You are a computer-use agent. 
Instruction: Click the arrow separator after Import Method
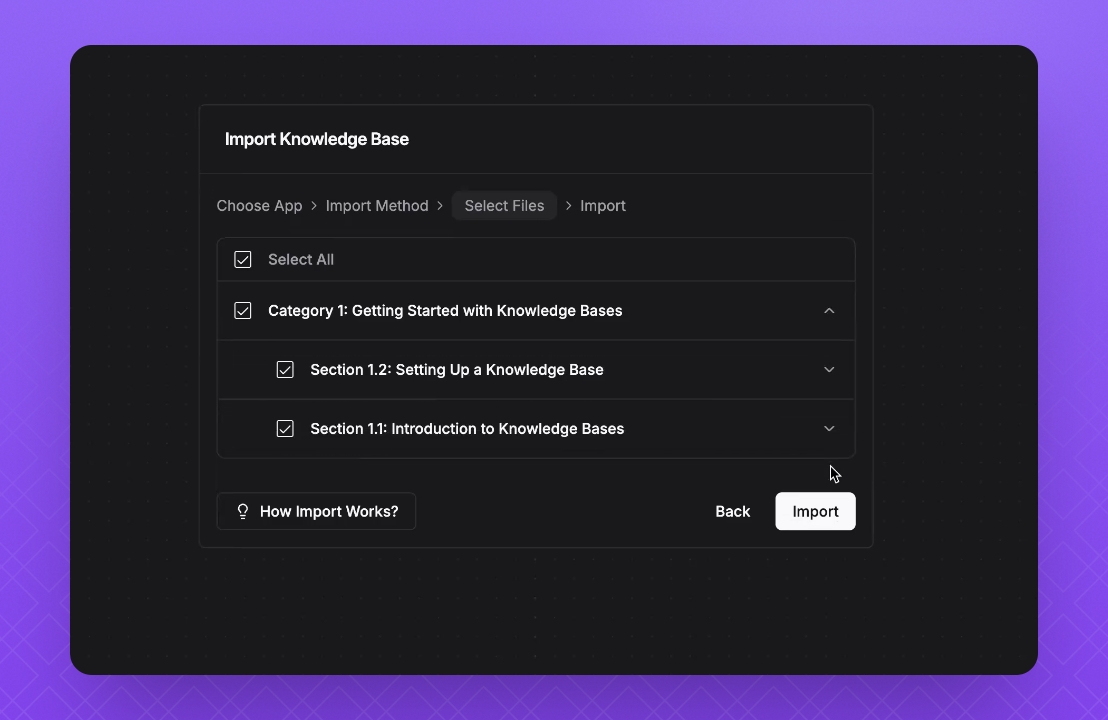pyautogui.click(x=440, y=206)
